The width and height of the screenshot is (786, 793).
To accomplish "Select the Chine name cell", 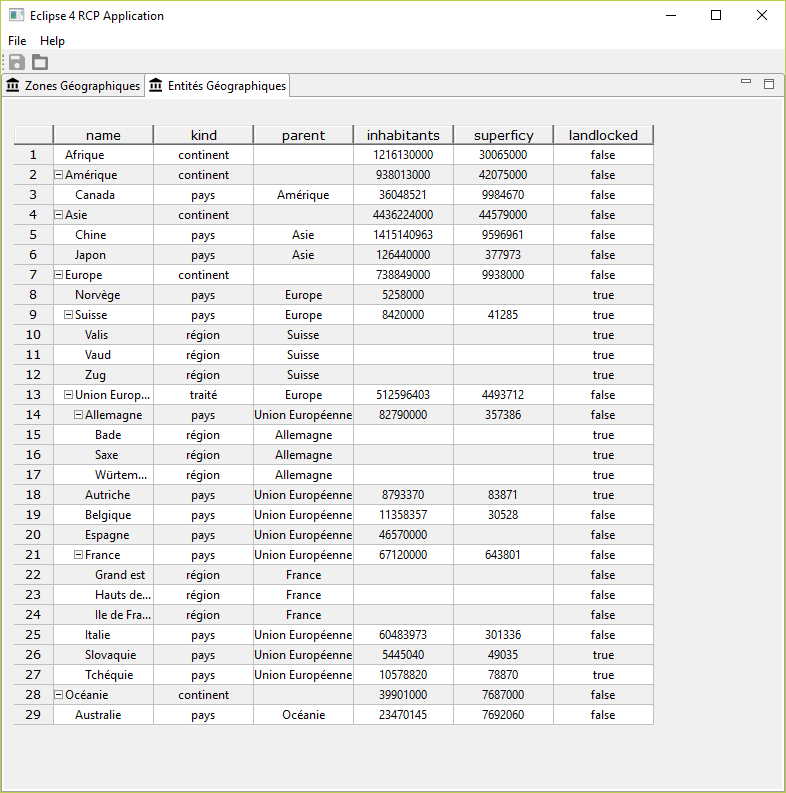I will click(x=103, y=235).
